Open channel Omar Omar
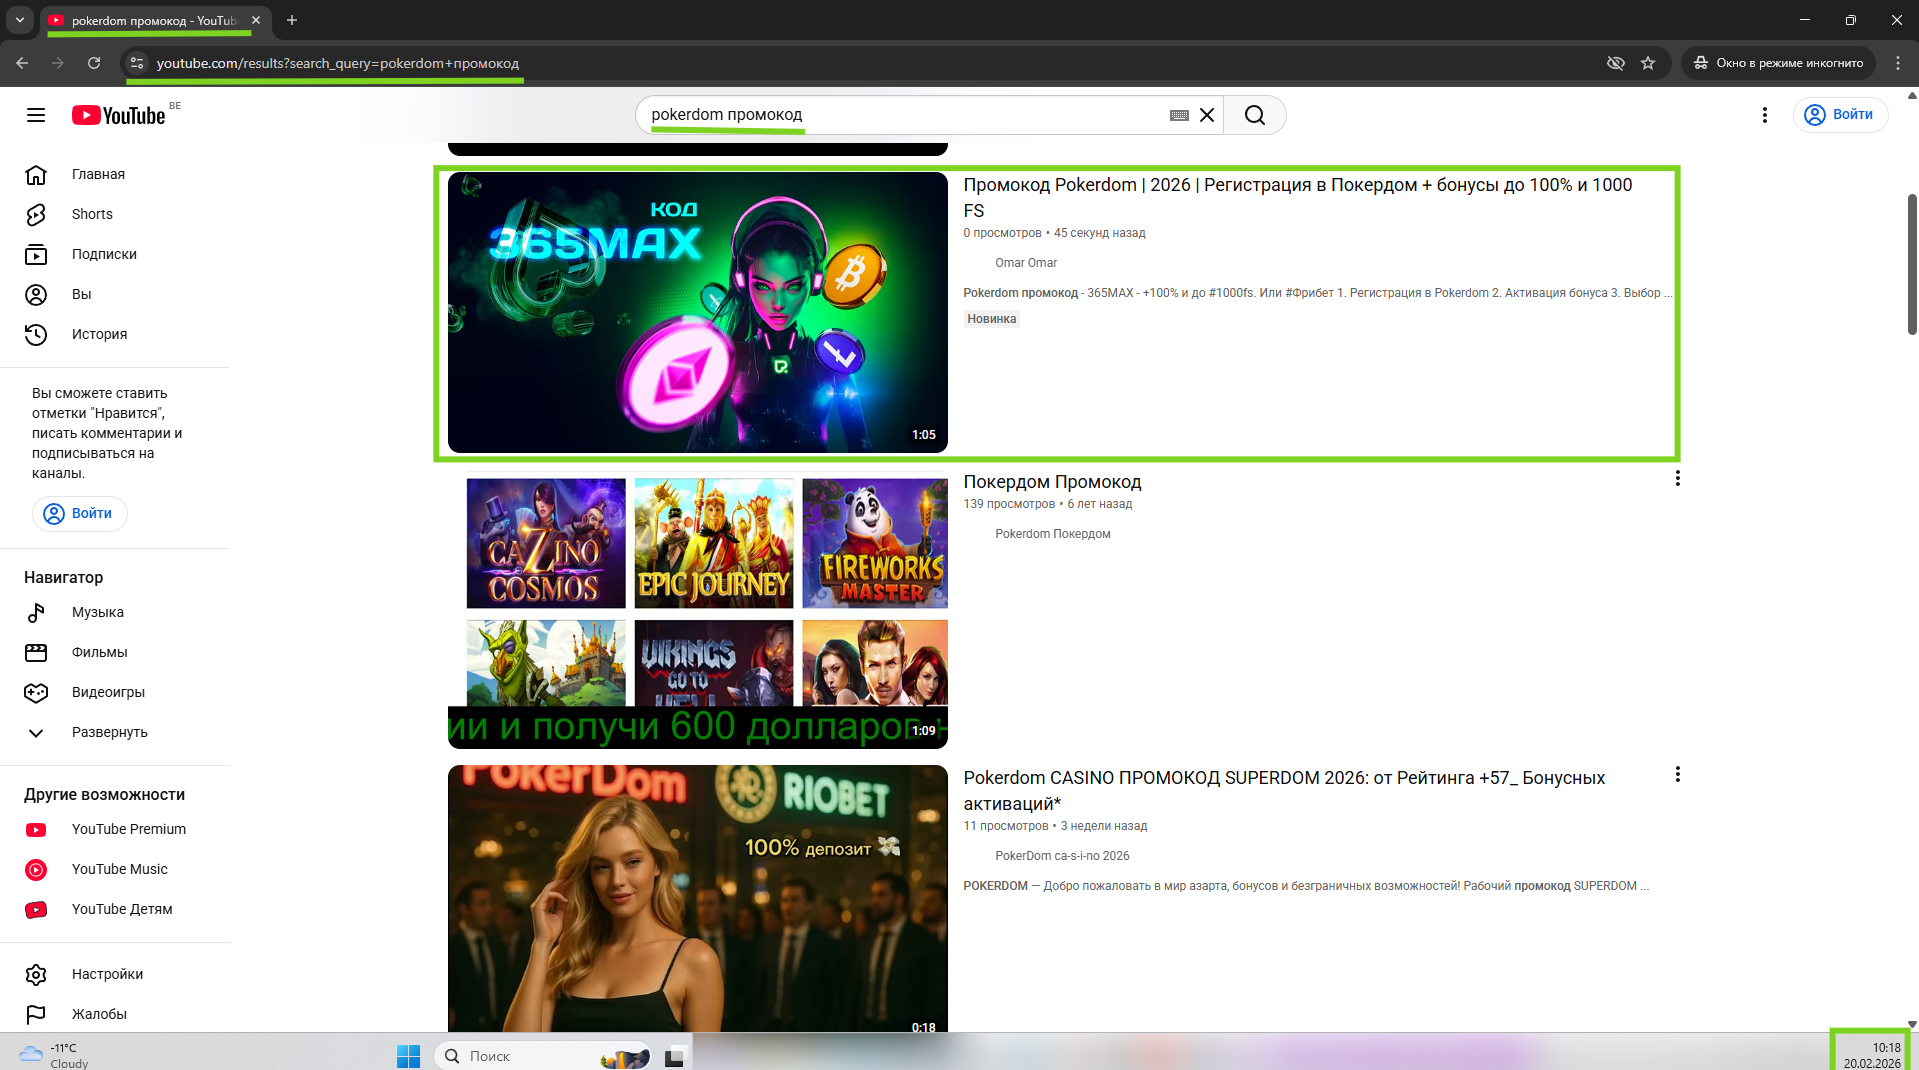The image size is (1919, 1070). coord(1025,263)
